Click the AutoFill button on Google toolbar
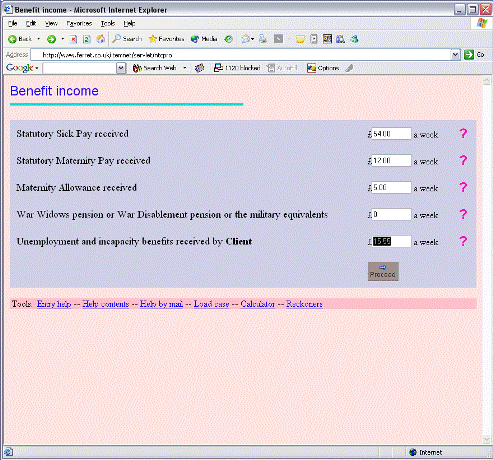The image size is (493, 460). tap(282, 68)
